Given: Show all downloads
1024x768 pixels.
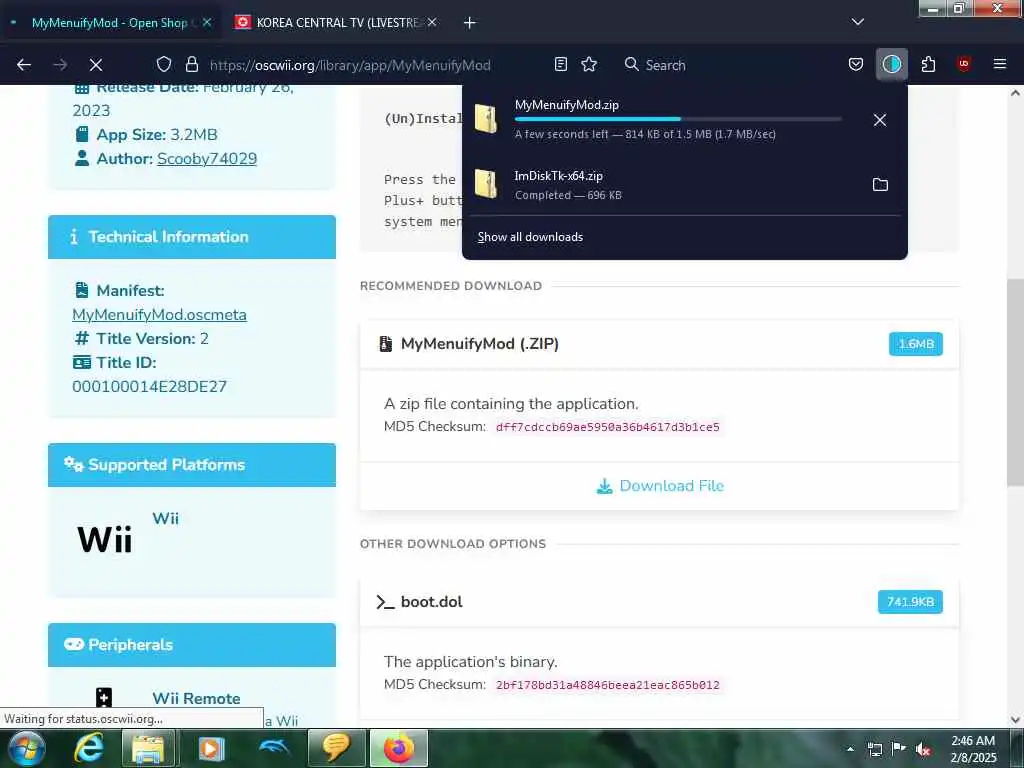Looking at the screenshot, I should click(x=530, y=237).
